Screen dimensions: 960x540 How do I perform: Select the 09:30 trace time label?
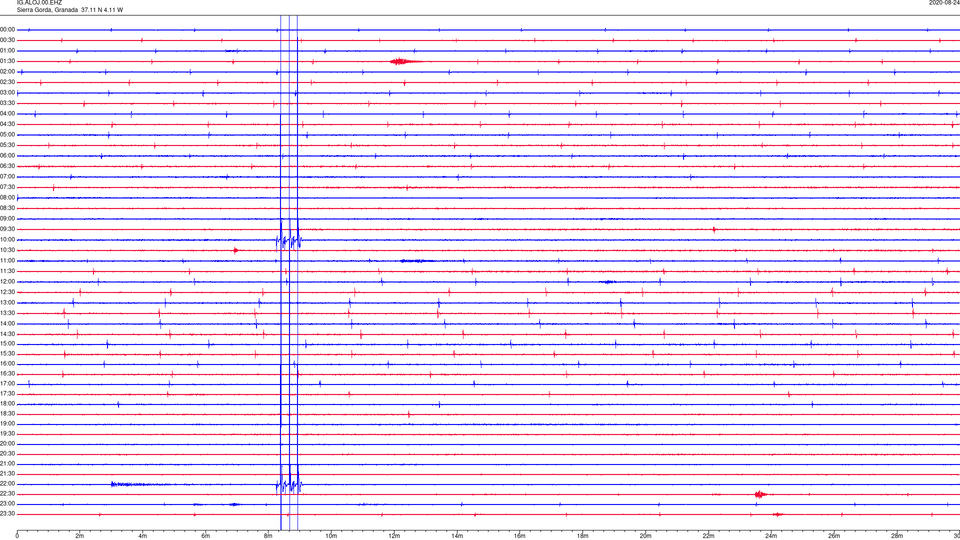point(7,229)
